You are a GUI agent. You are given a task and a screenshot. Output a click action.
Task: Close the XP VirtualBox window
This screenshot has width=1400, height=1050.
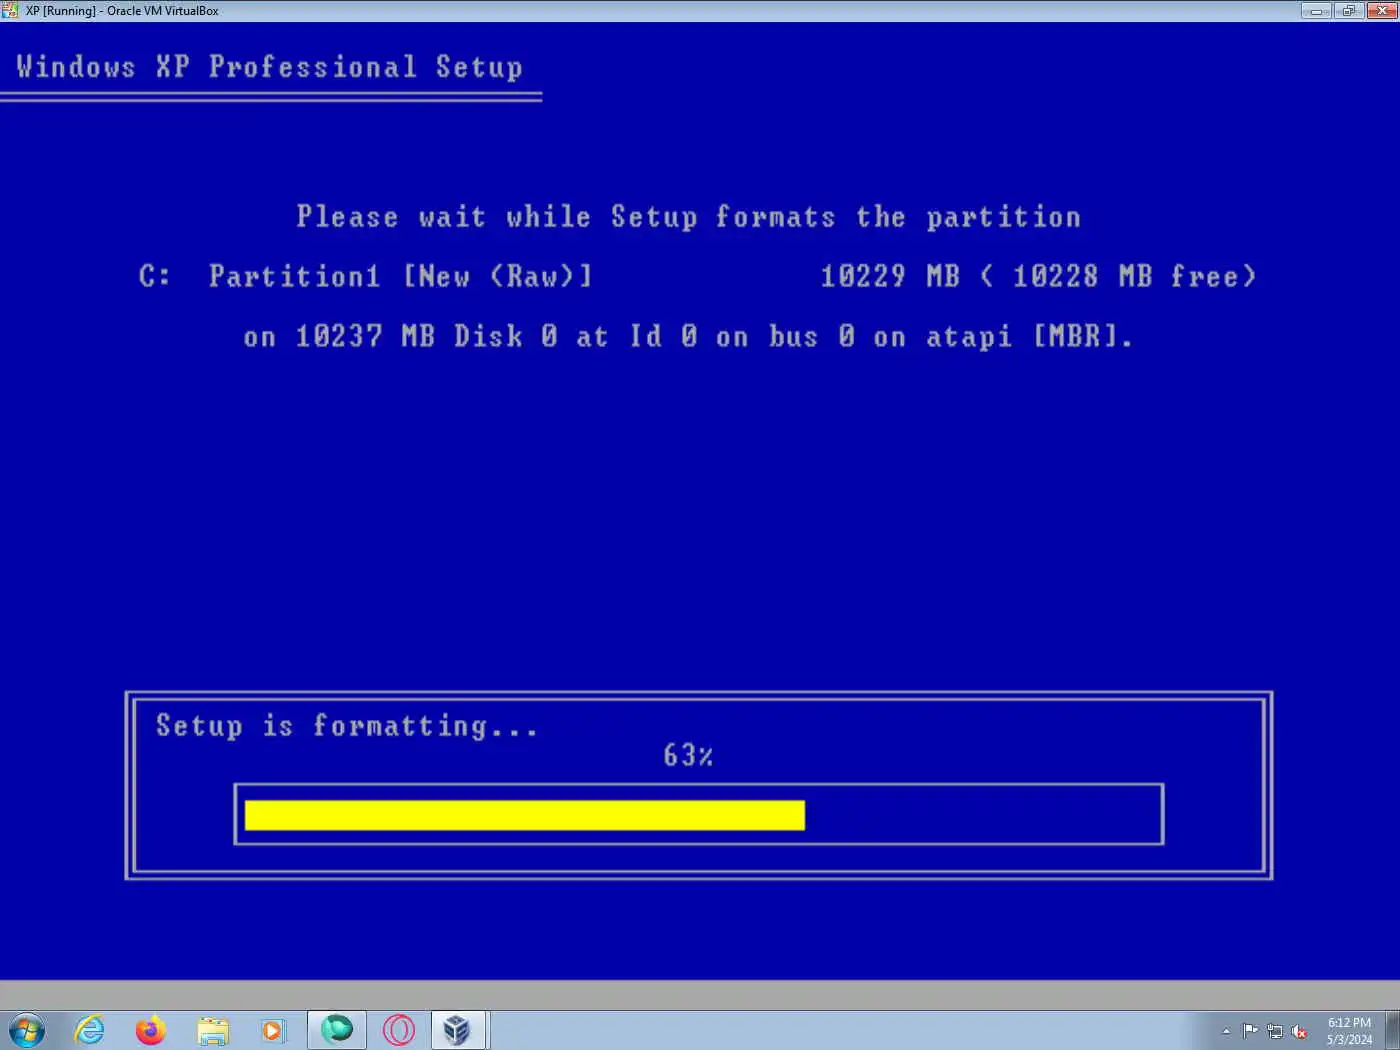click(x=1381, y=11)
